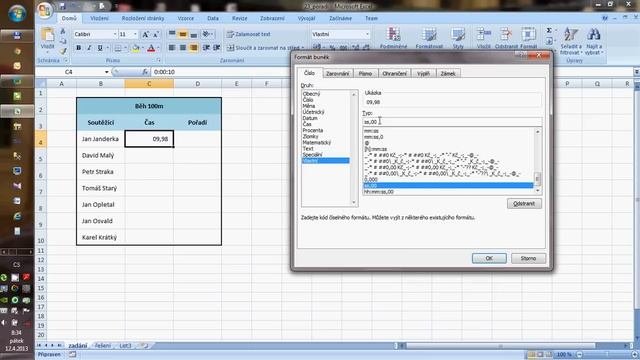Open the font size dropdown

pos(135,34)
